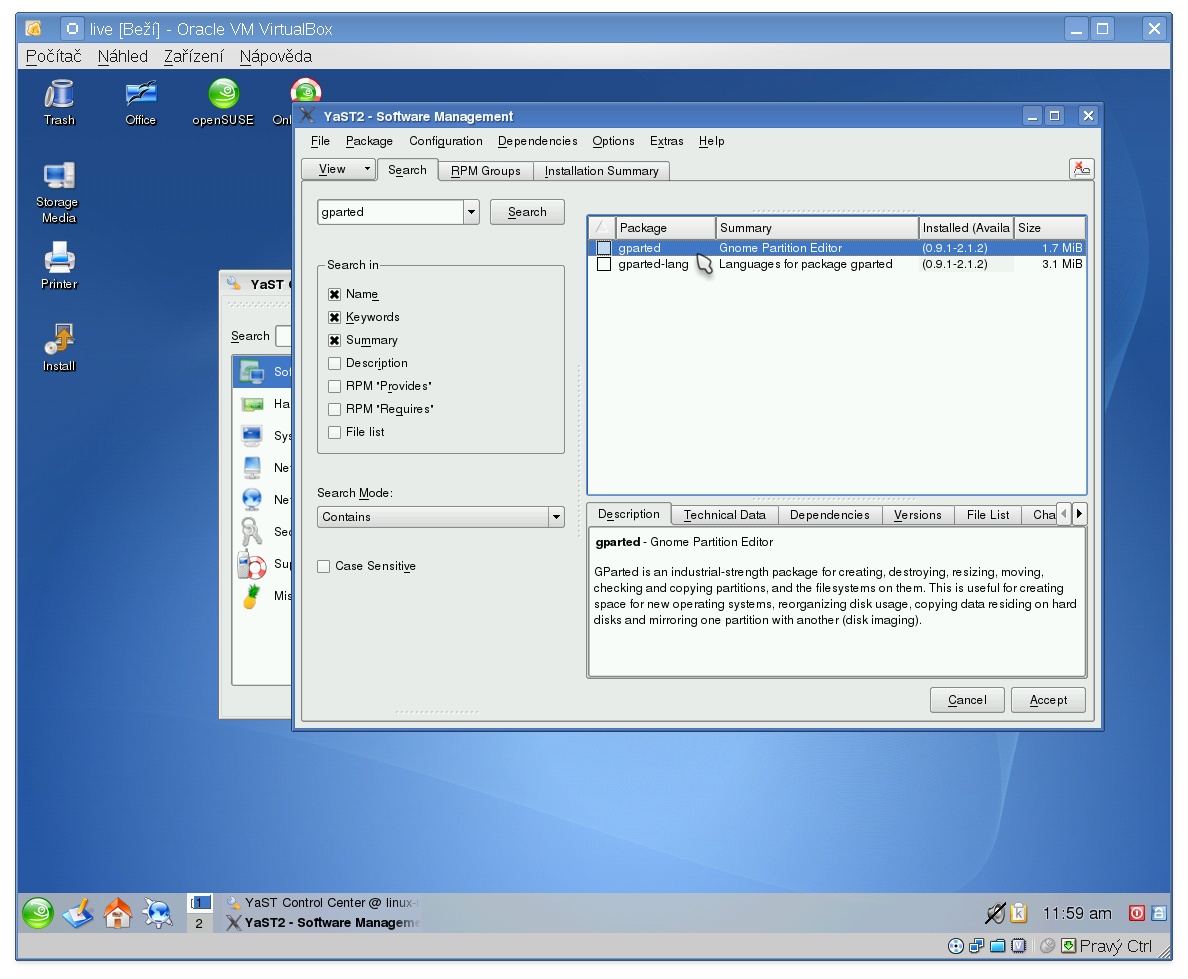1188x979 pixels.
Task: Mark gparted-lang package checkbox
Action: 604,265
